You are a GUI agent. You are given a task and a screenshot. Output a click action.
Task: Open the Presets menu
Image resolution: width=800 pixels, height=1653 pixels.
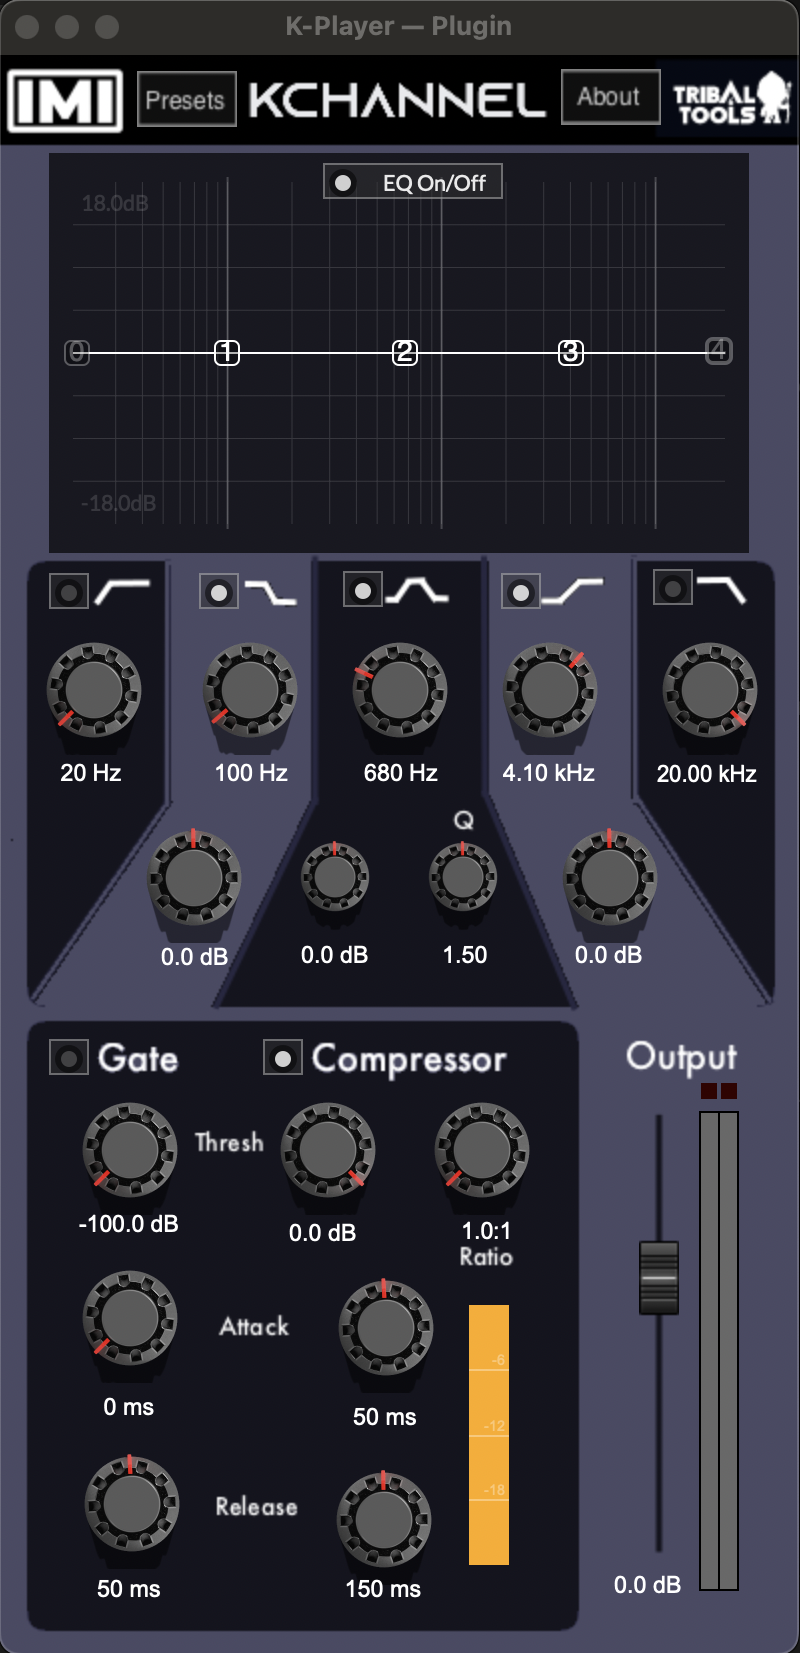pyautogui.click(x=186, y=99)
